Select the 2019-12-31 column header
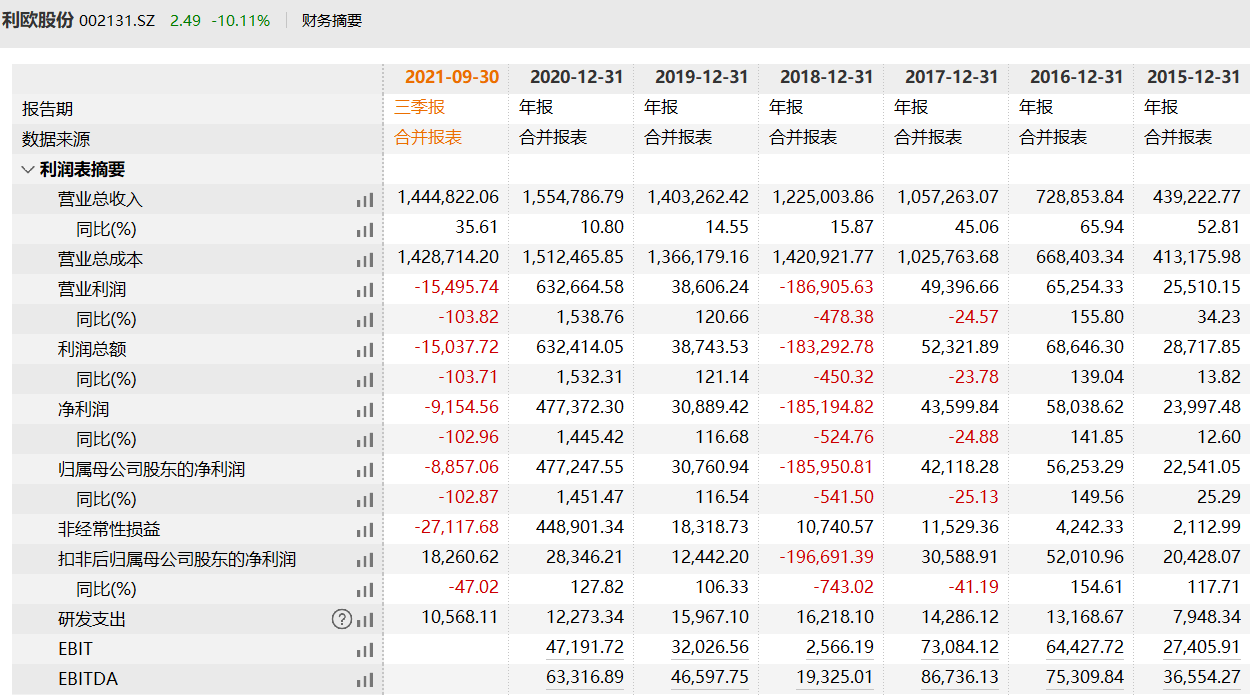This screenshot has height=695, width=1250. (x=701, y=77)
